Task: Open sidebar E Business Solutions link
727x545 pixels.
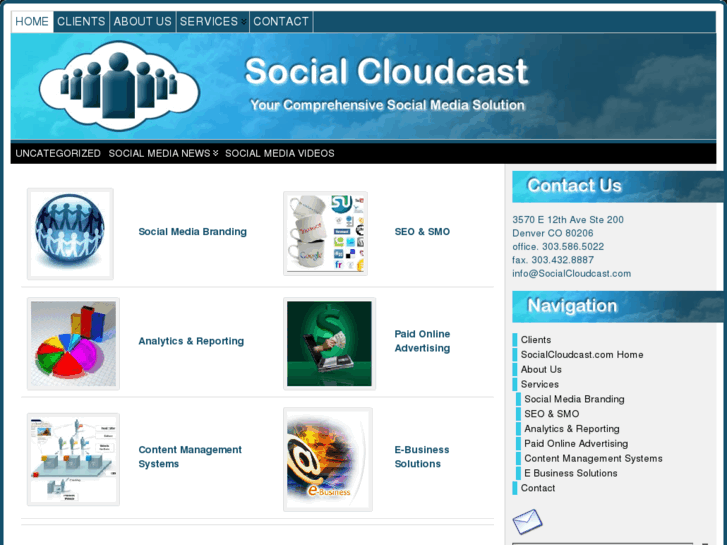Action: click(x=570, y=473)
